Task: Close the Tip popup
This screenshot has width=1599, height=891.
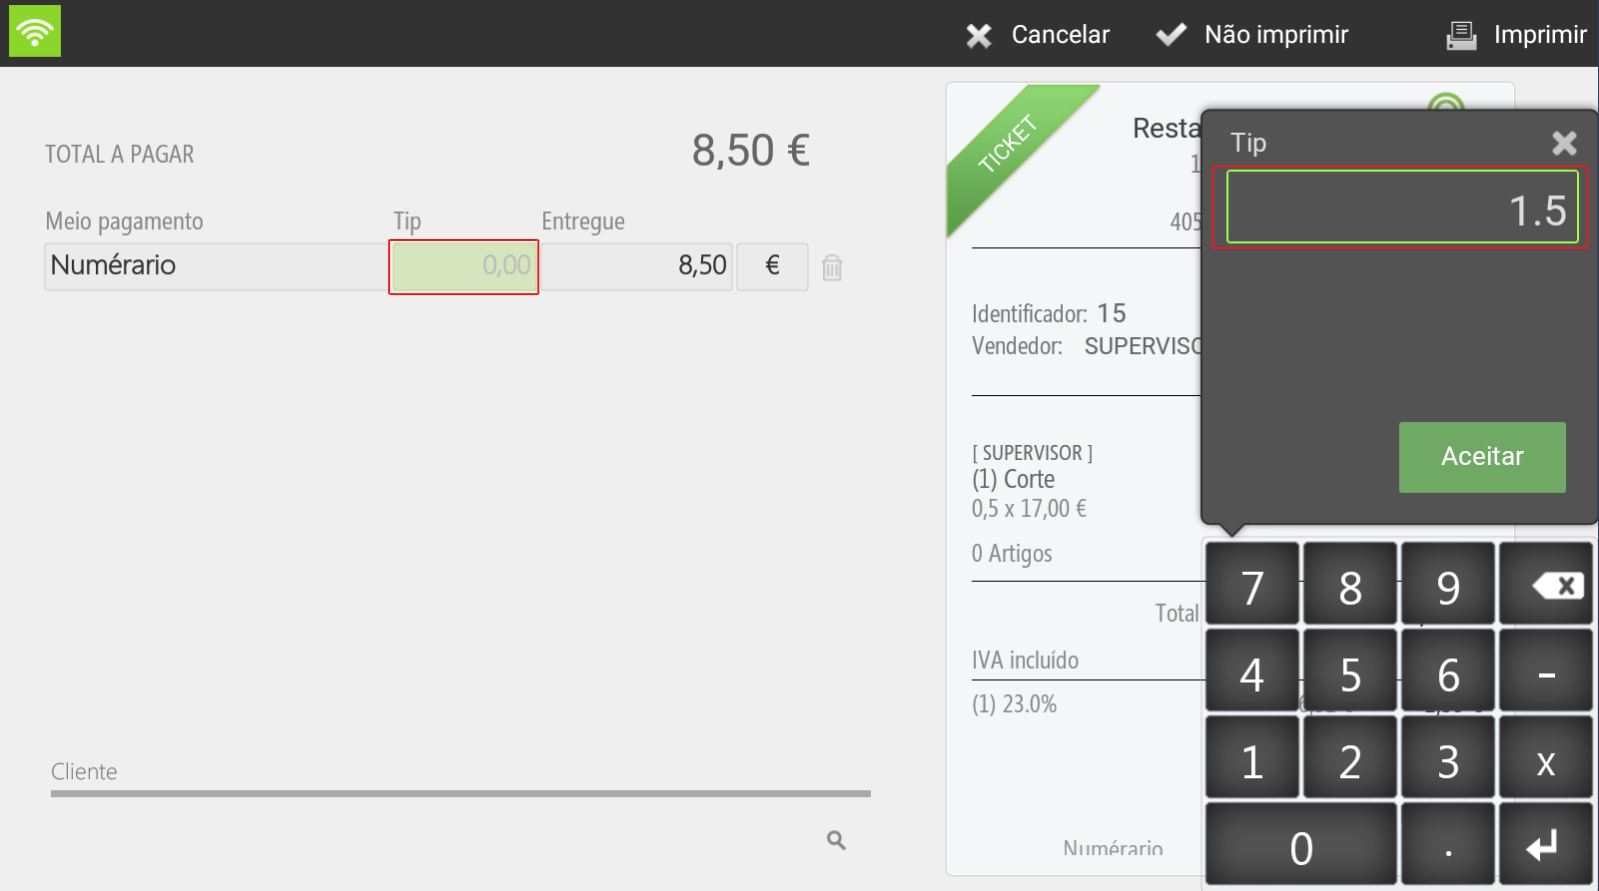Action: [x=1564, y=143]
